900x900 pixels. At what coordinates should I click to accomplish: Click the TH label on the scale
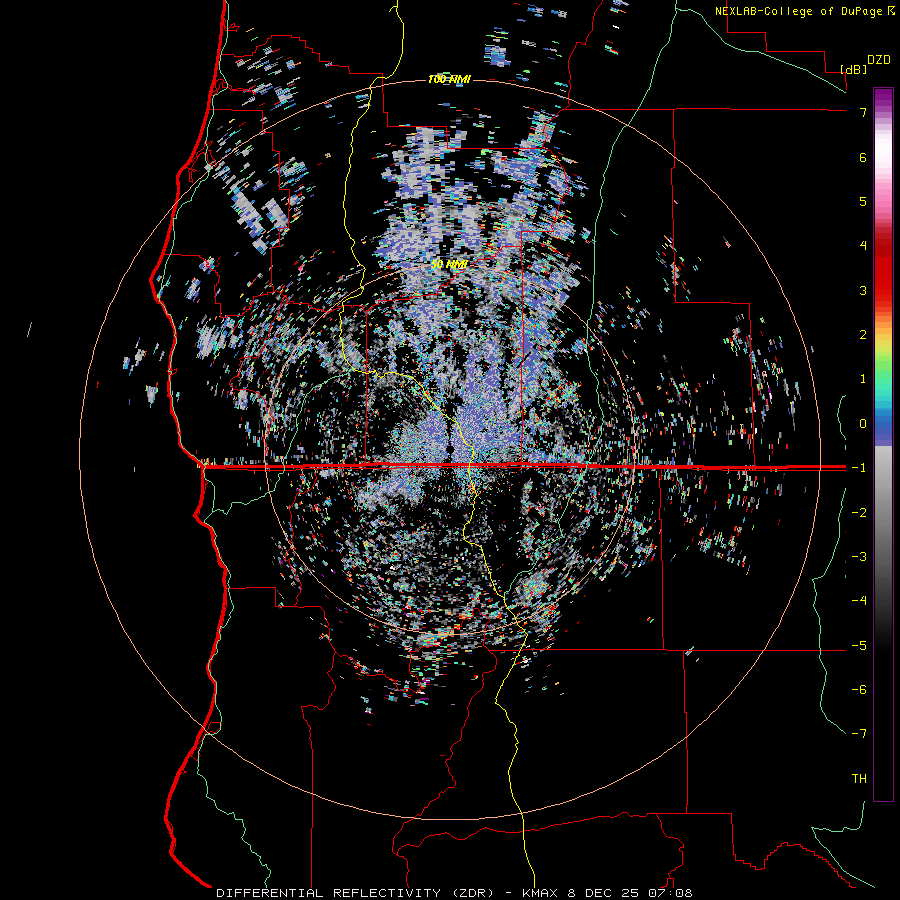point(859,778)
